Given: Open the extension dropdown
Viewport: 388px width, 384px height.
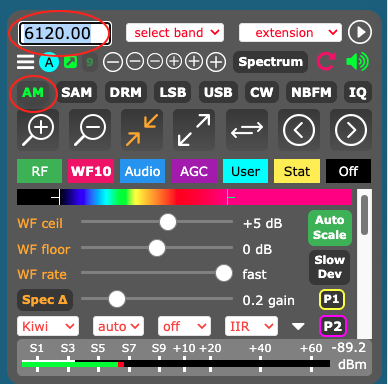Looking at the screenshot, I should [x=290, y=33].
